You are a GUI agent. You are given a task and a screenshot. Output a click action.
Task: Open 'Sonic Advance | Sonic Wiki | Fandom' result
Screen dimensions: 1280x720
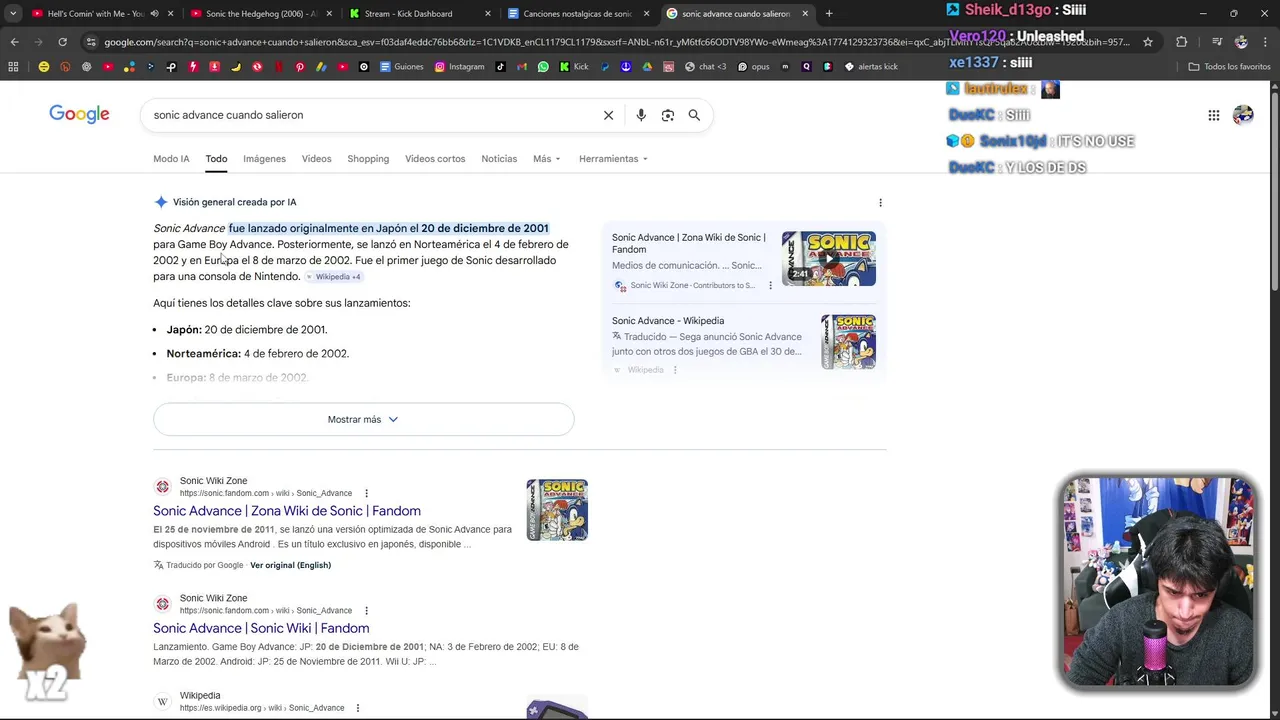[261, 628]
